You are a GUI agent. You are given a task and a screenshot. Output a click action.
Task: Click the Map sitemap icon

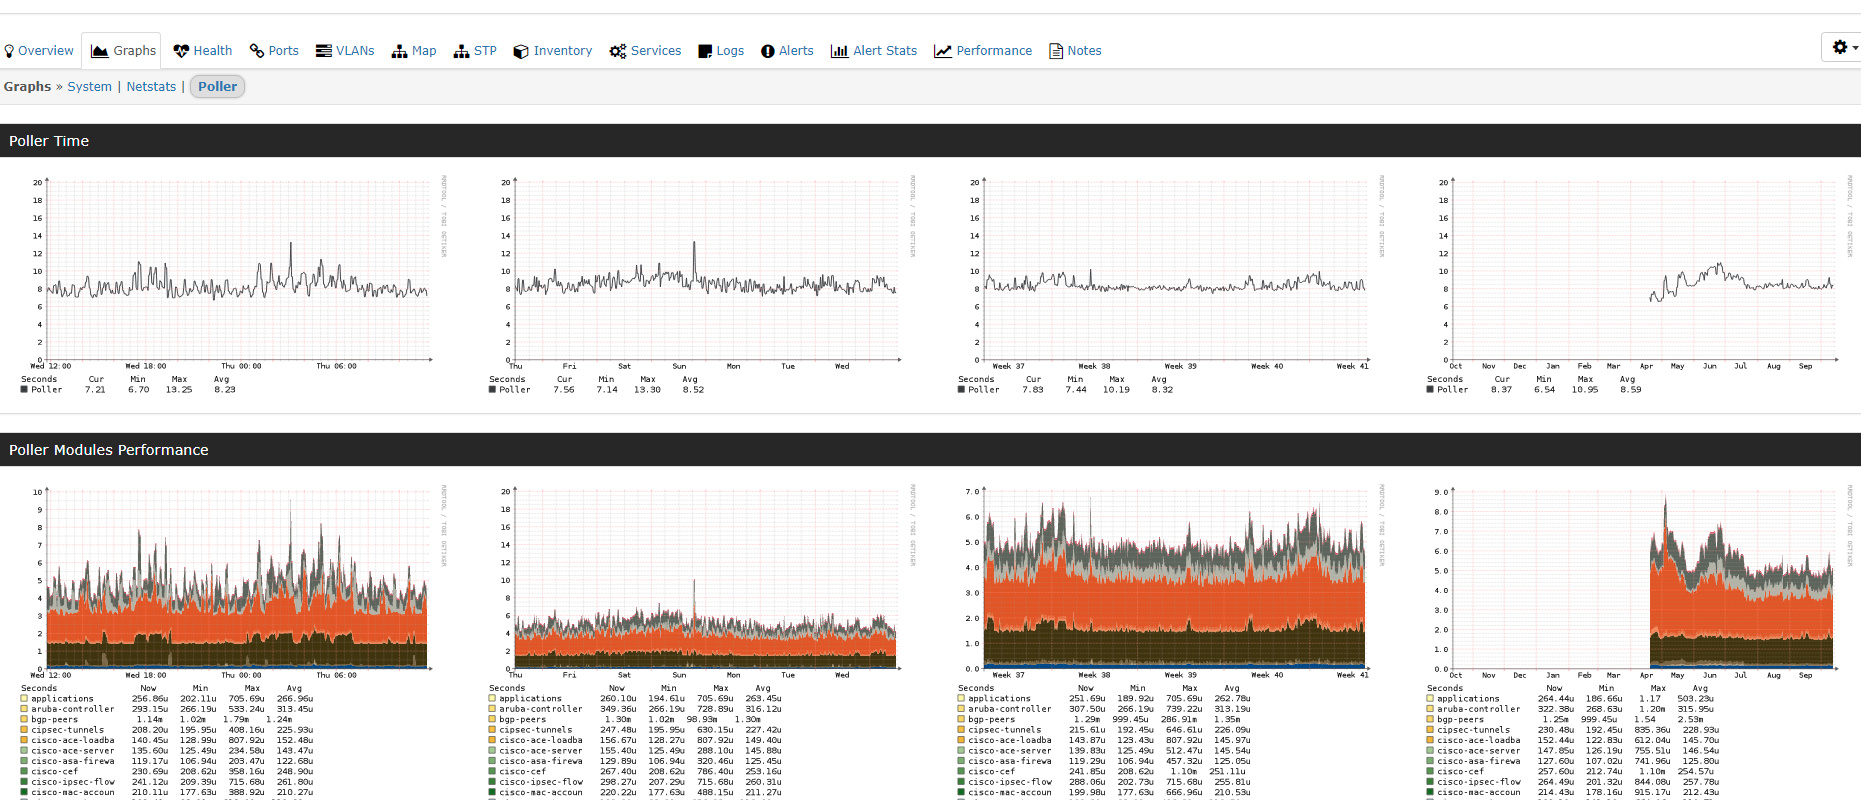point(399,51)
